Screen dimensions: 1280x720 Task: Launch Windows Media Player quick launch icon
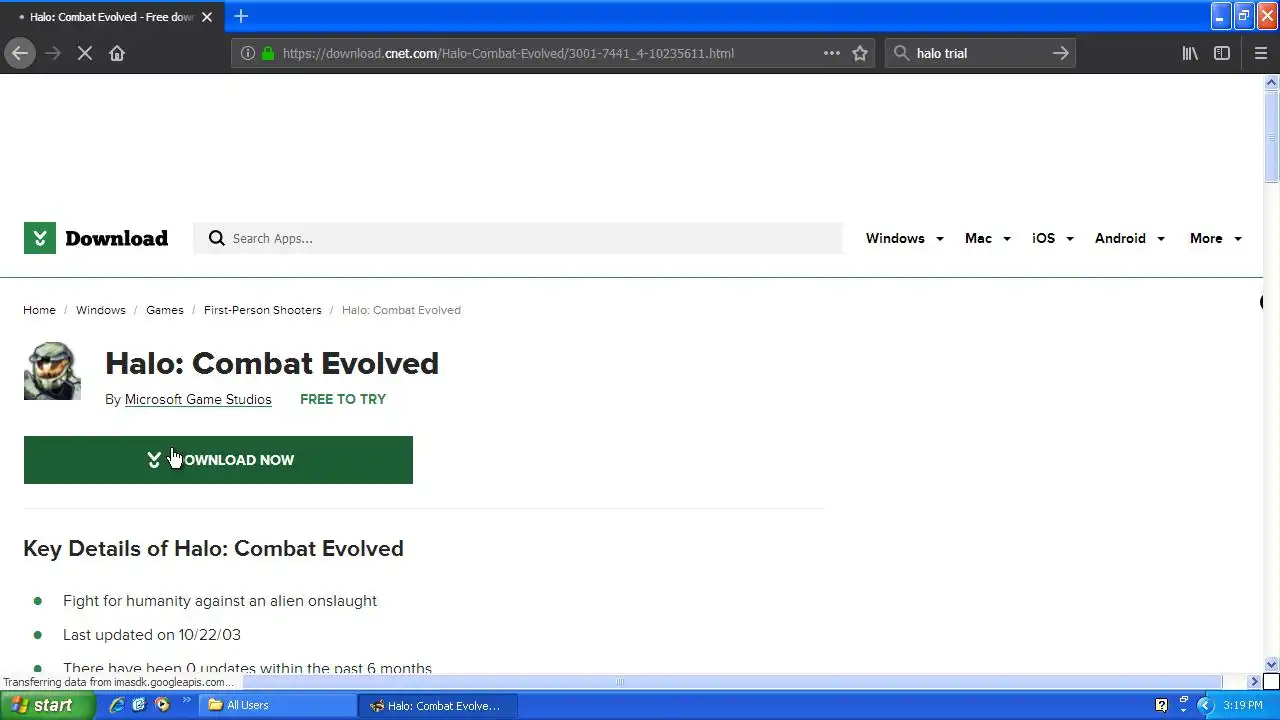162,705
